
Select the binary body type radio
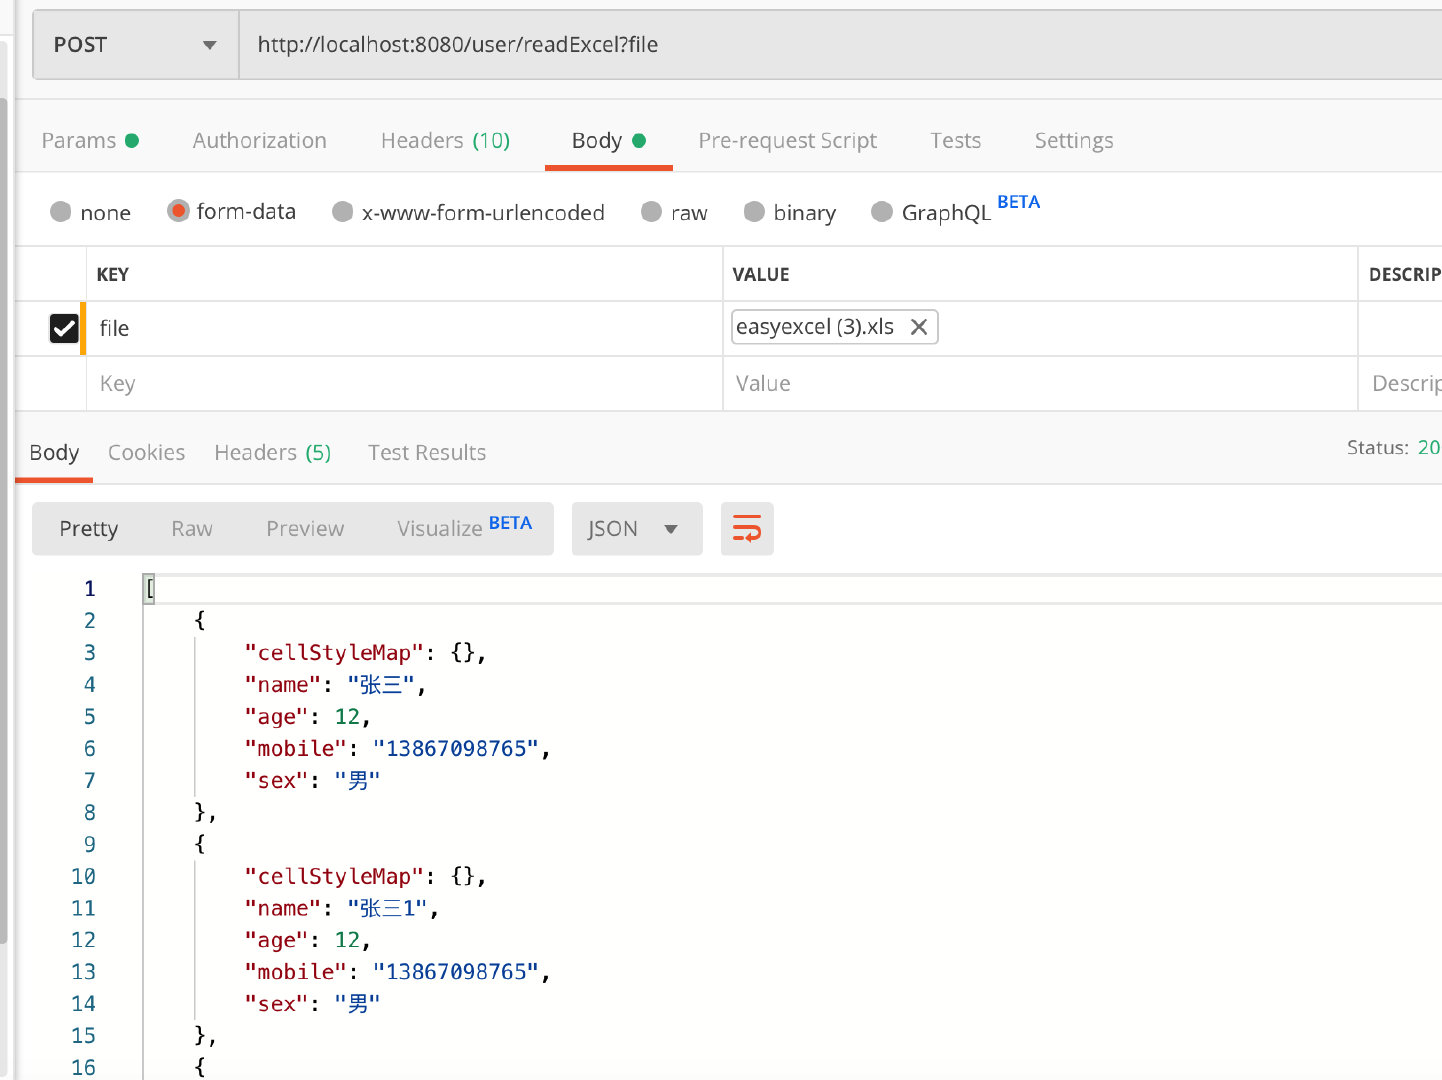point(755,212)
